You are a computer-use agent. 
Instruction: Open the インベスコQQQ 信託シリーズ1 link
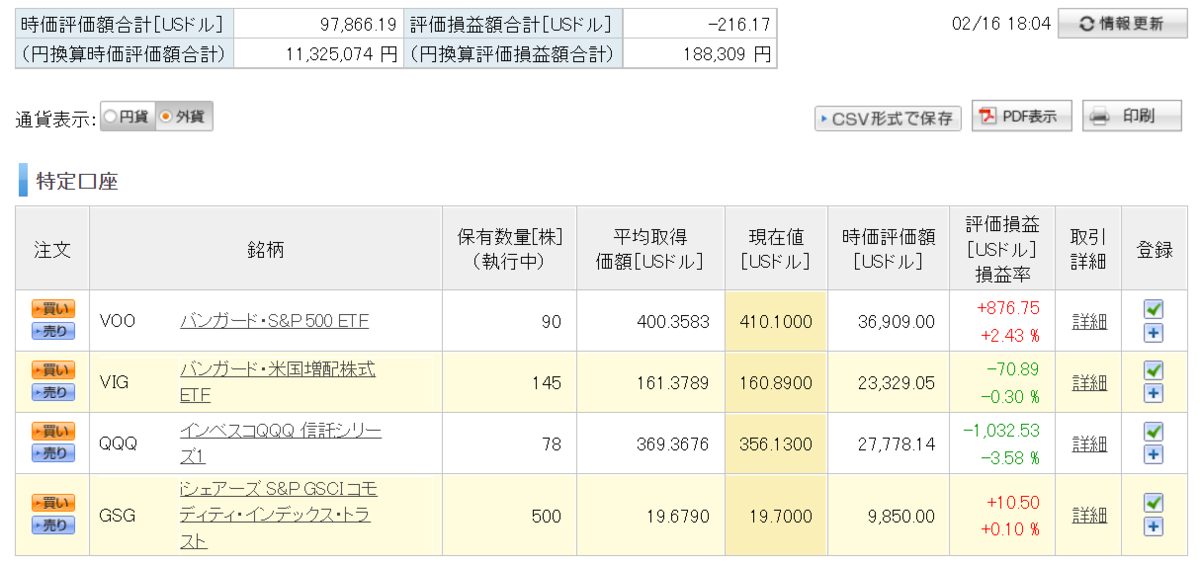pyautogui.click(x=281, y=443)
